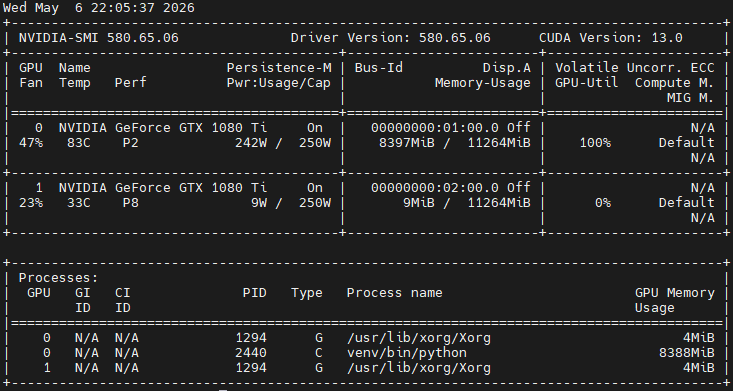Click GPU 1 fan speed 23%
733x391 pixels.
pyautogui.click(x=31, y=203)
